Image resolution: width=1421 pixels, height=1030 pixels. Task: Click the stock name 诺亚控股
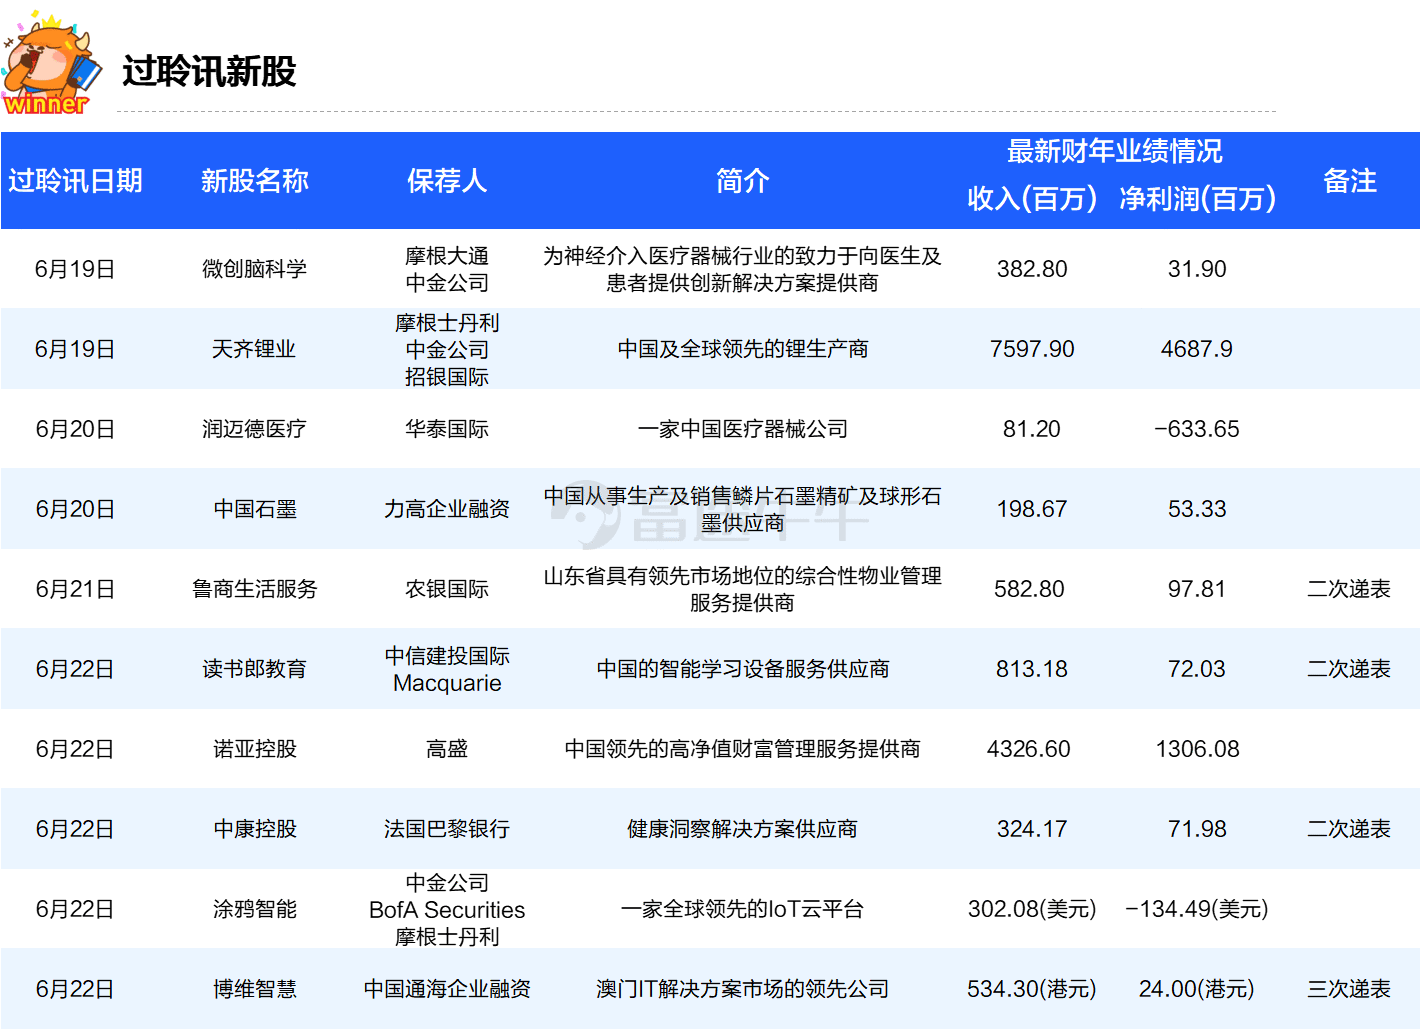click(254, 749)
